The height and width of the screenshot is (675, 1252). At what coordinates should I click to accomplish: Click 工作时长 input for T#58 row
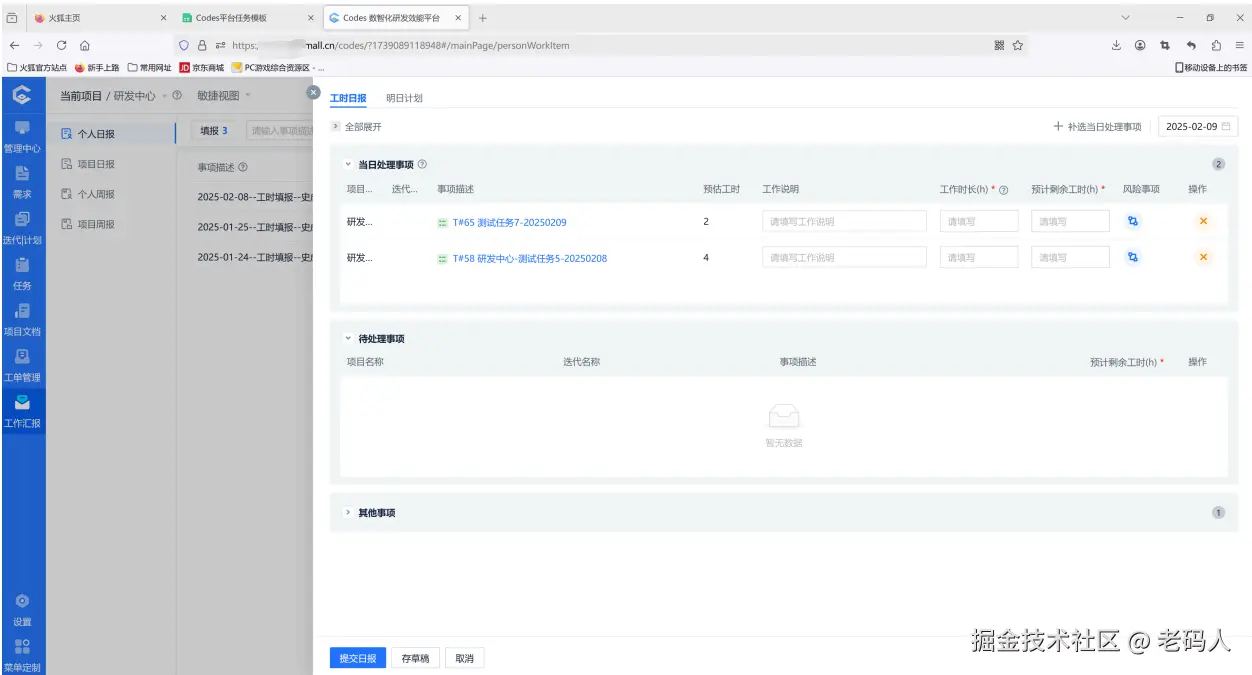tap(979, 257)
